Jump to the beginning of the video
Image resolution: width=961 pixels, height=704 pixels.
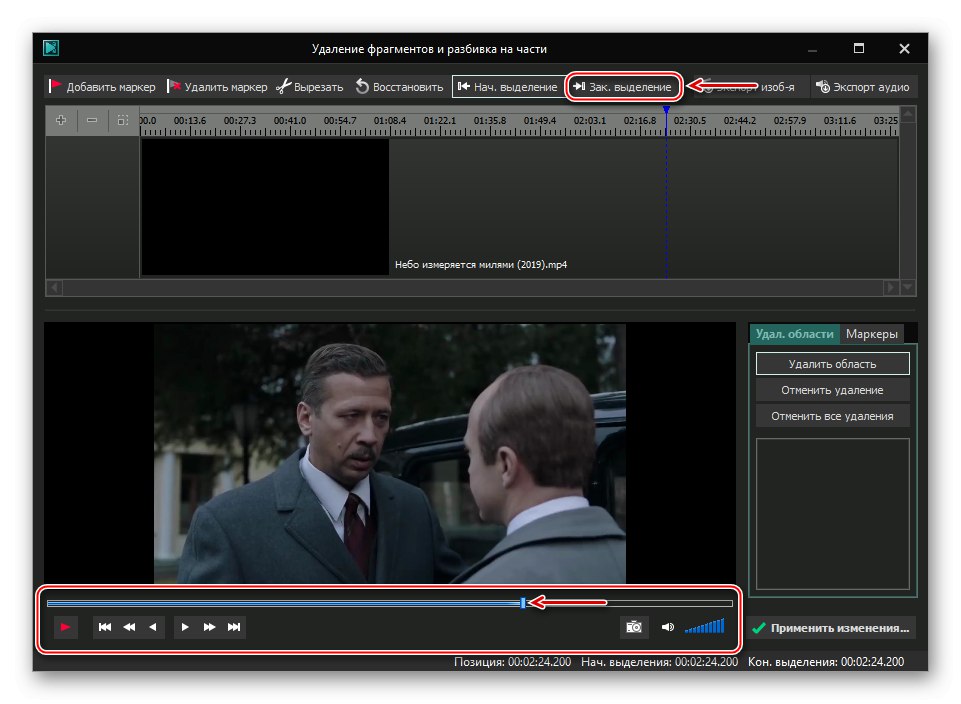point(105,627)
